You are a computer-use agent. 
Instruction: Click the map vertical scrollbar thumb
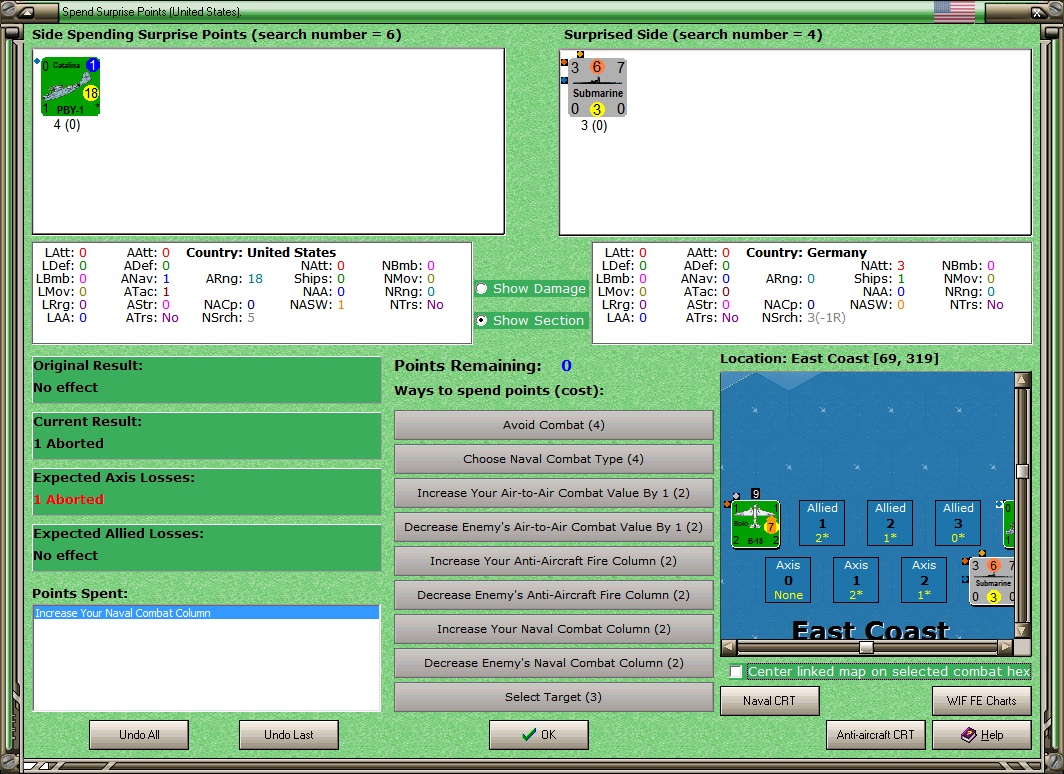coord(1022,471)
